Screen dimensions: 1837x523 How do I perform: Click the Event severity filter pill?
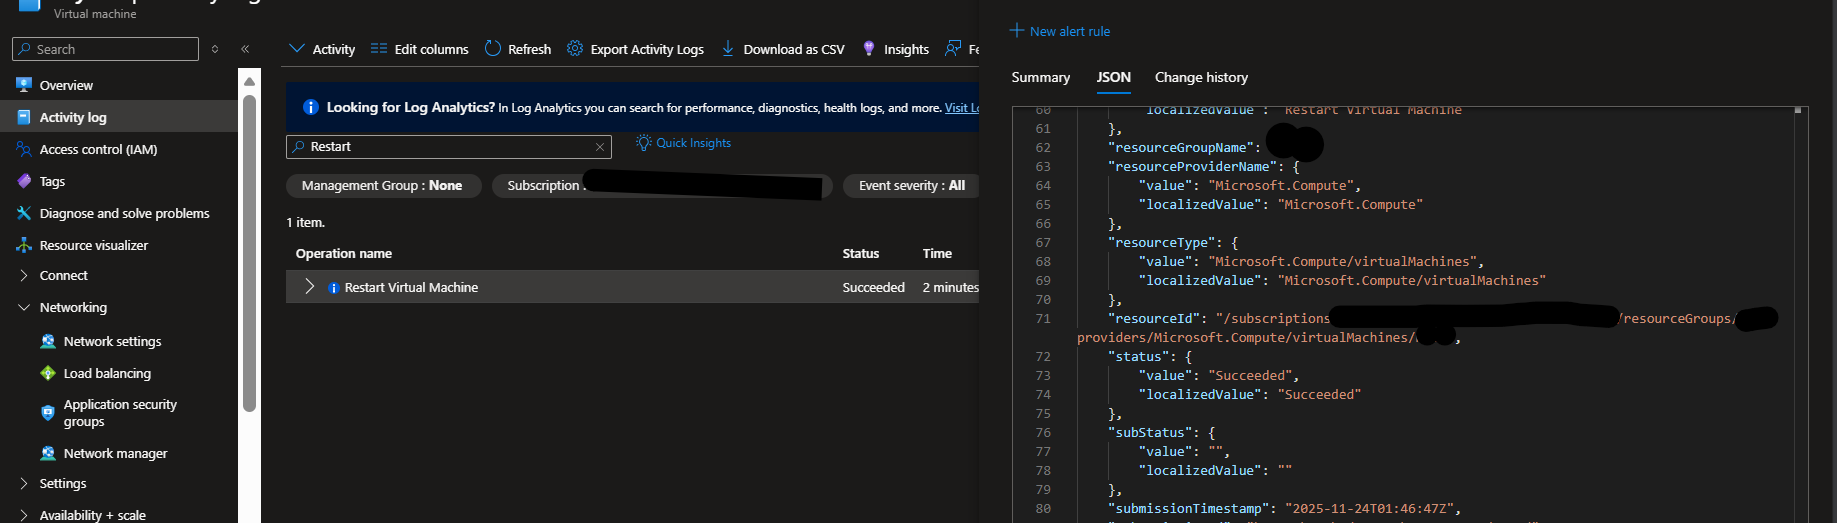[911, 186]
